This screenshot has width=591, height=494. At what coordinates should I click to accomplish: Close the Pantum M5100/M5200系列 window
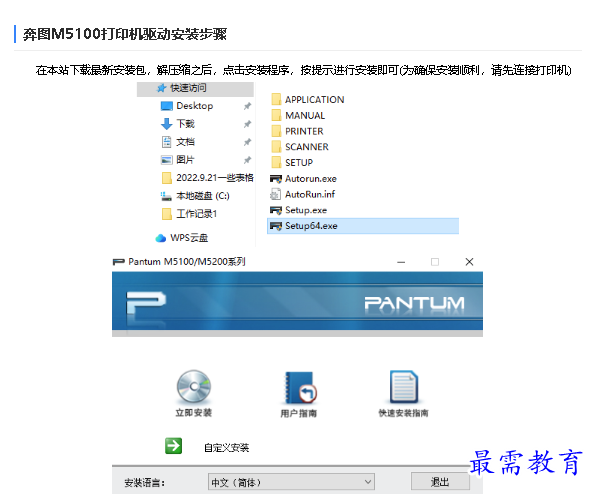(x=469, y=262)
